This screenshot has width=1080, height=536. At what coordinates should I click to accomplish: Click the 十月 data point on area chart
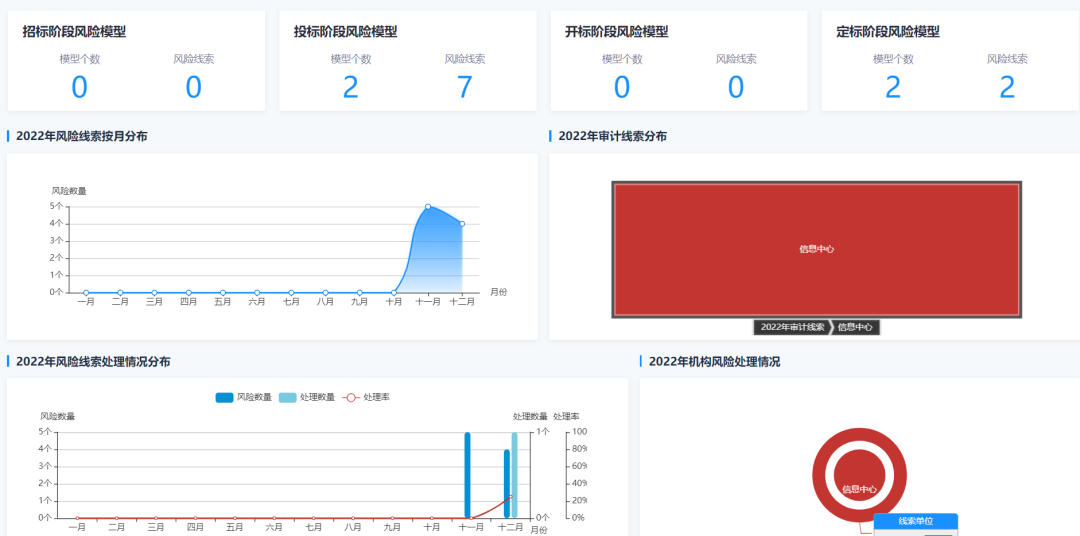(x=394, y=292)
